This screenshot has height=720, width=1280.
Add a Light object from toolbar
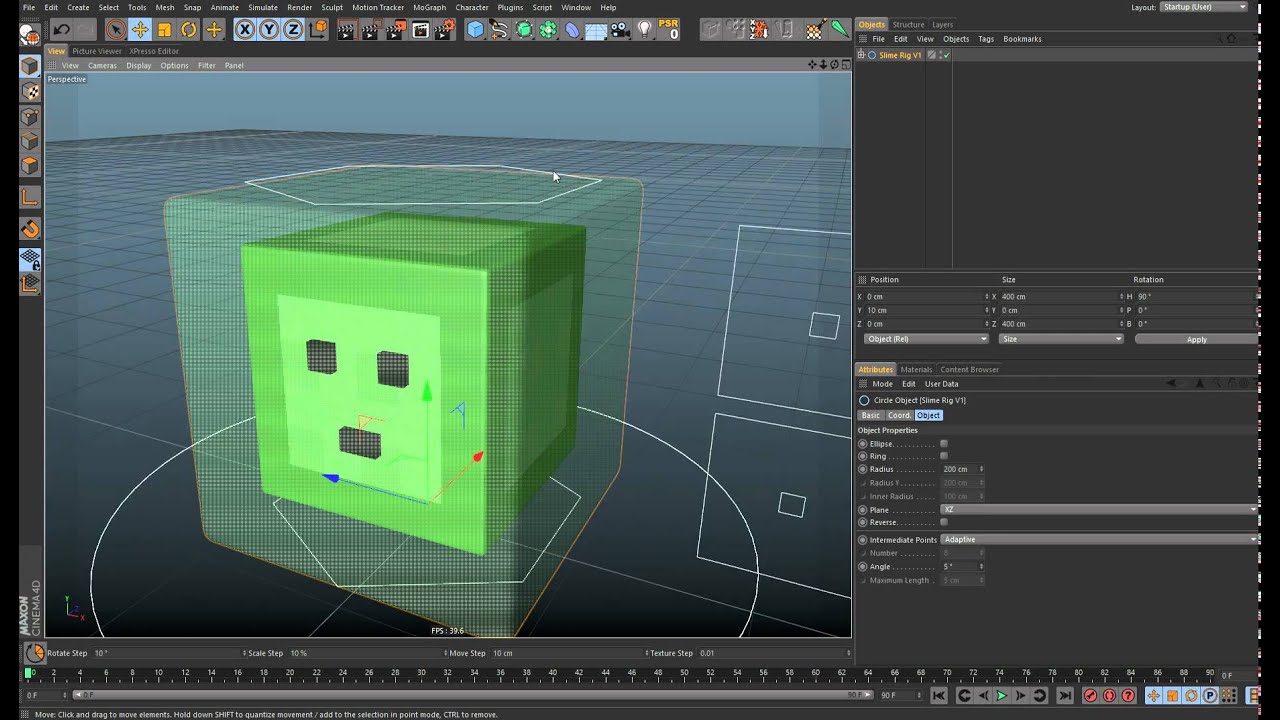pyautogui.click(x=645, y=30)
